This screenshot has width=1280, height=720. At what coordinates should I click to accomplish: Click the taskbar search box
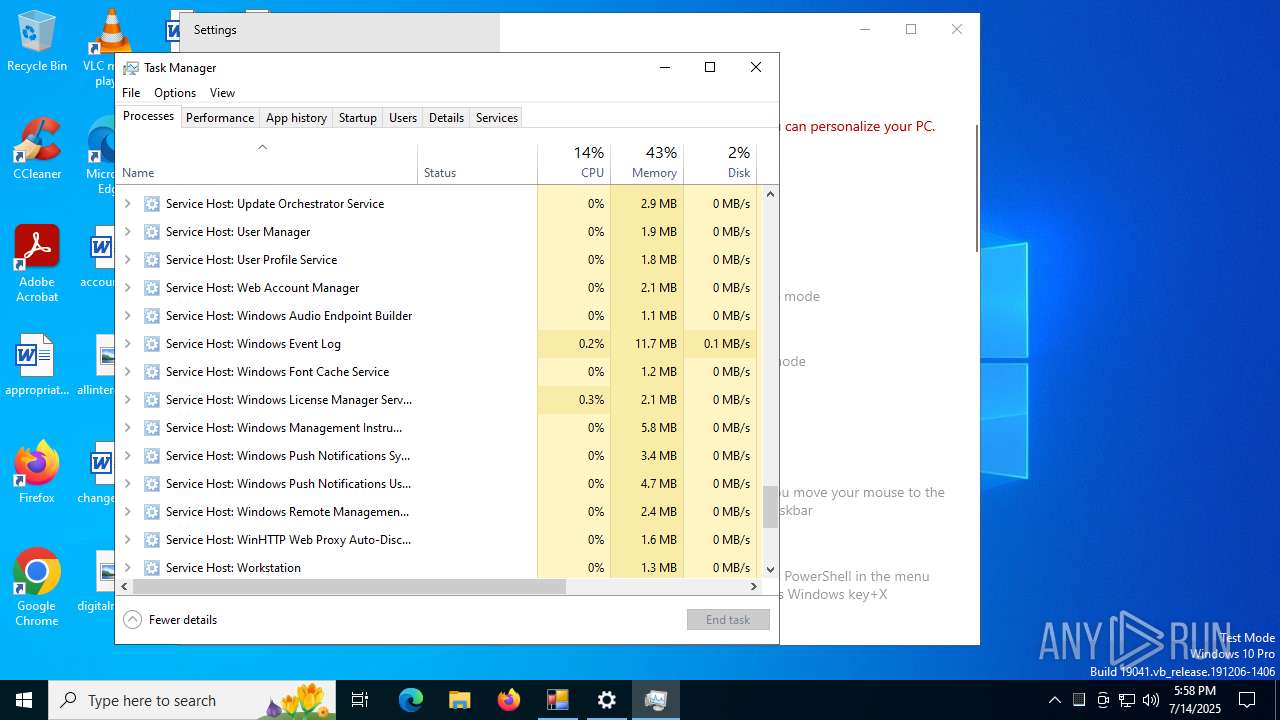[192, 700]
